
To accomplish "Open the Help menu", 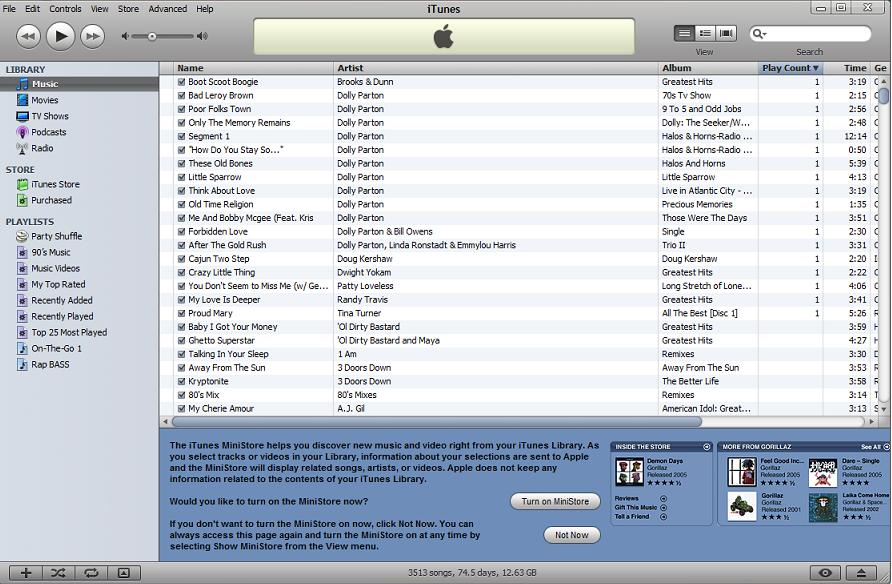I will 205,9.
